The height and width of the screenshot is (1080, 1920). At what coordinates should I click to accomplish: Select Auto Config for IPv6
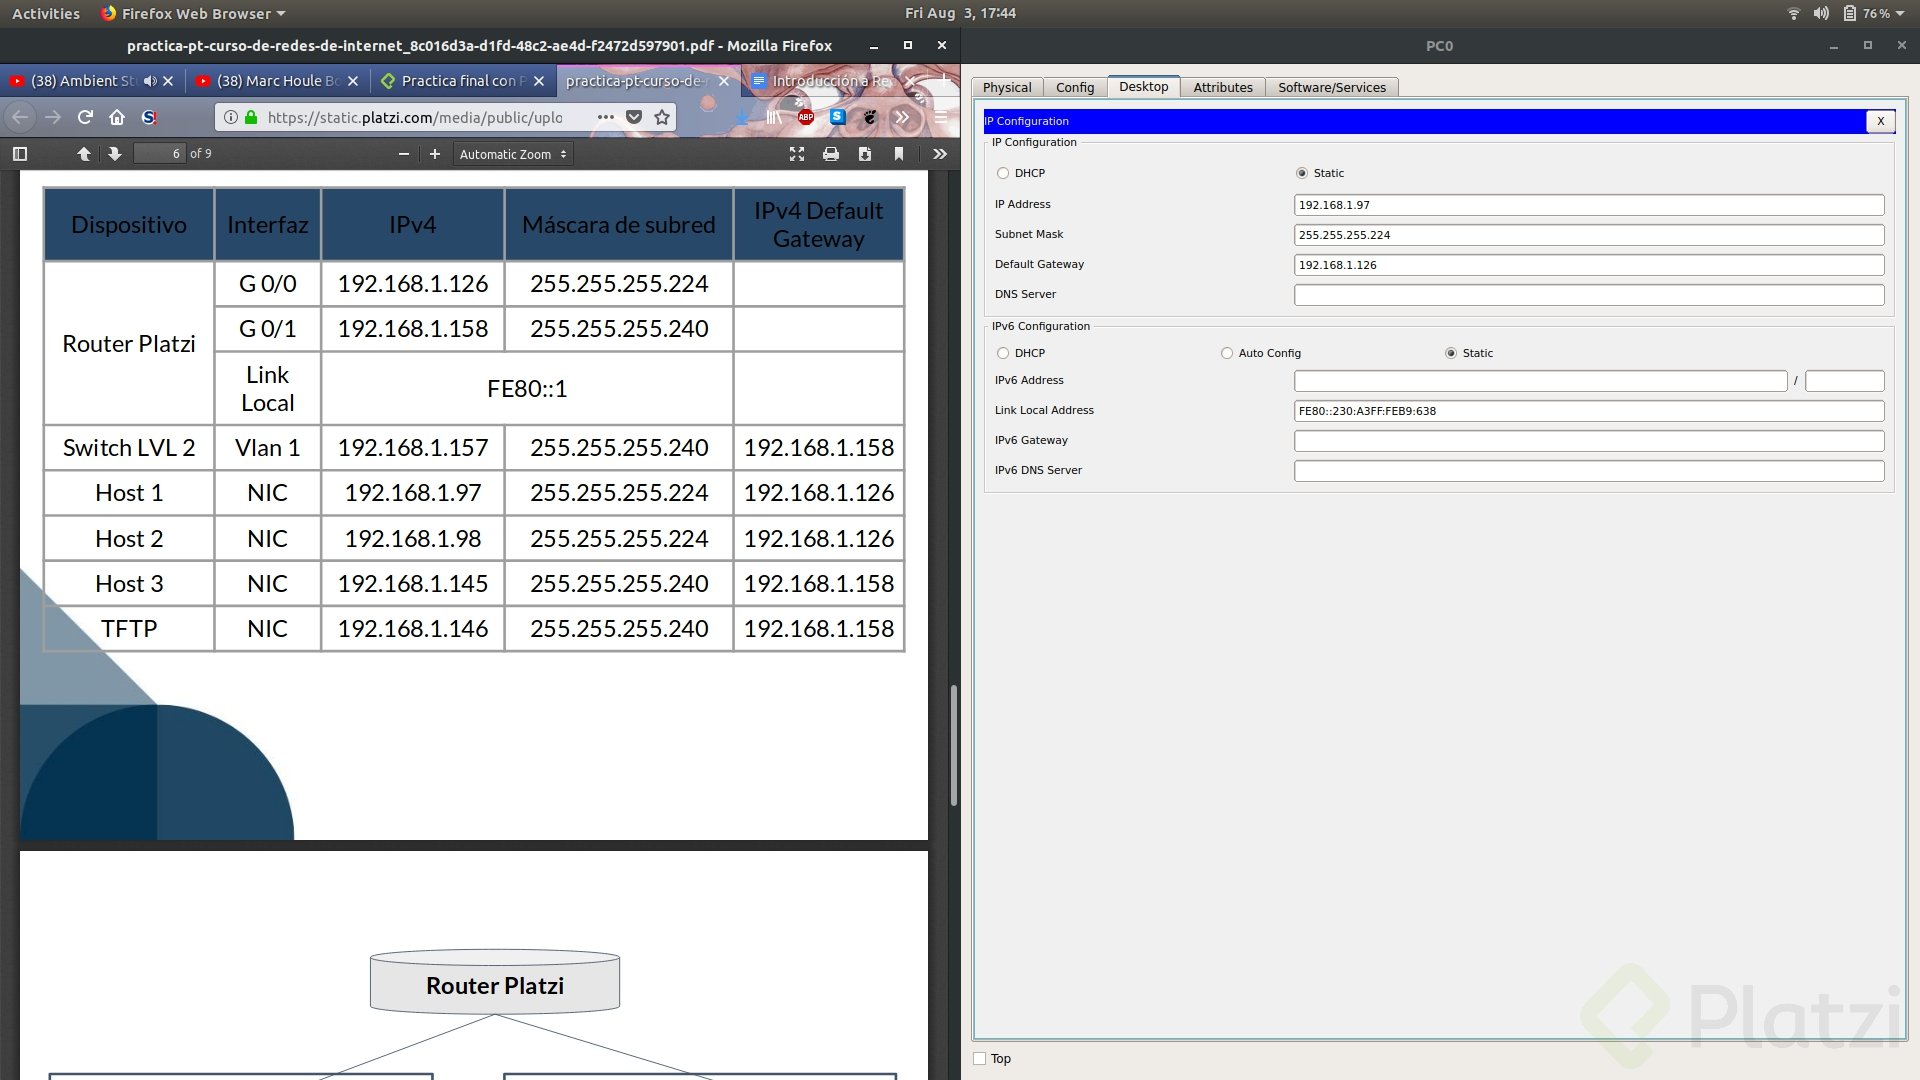(1227, 353)
